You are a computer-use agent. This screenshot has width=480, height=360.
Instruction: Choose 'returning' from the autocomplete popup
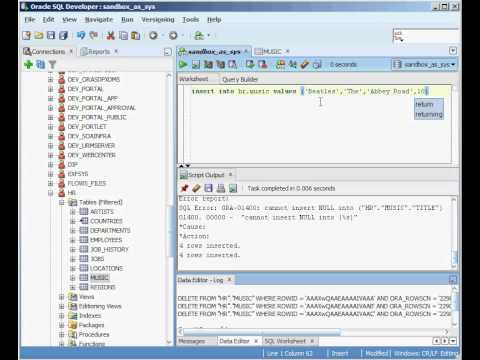(x=429, y=114)
